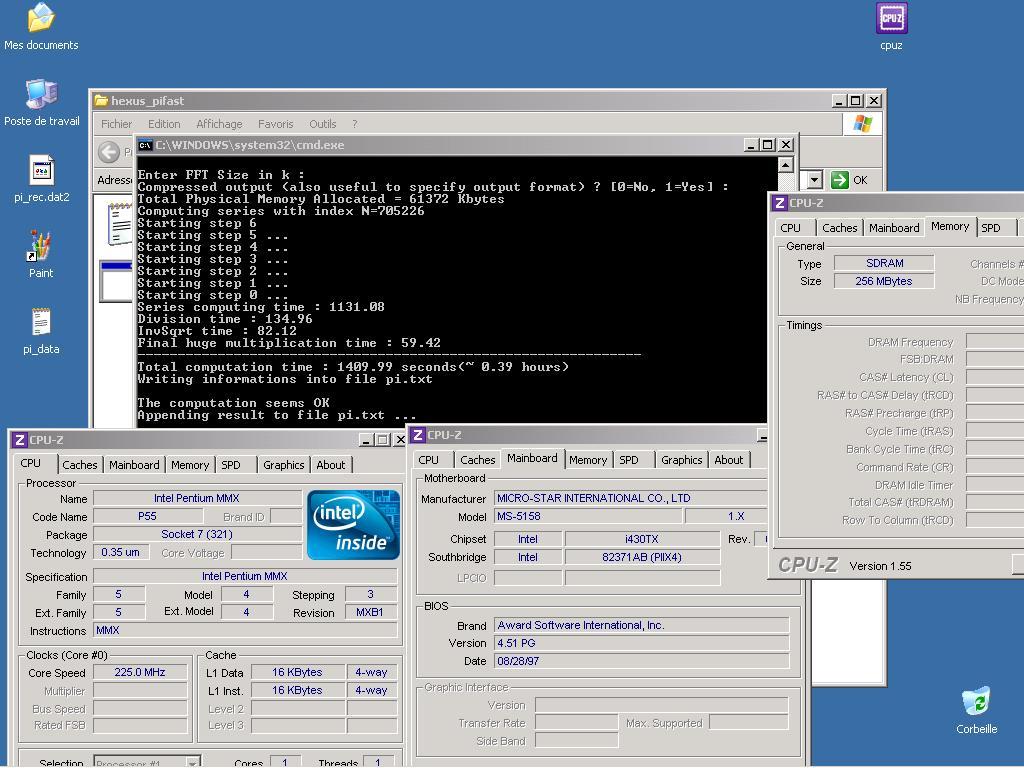Image resolution: width=1024 pixels, height=768 pixels.
Task: Select Caches tab in Memory window
Action: 839,228
